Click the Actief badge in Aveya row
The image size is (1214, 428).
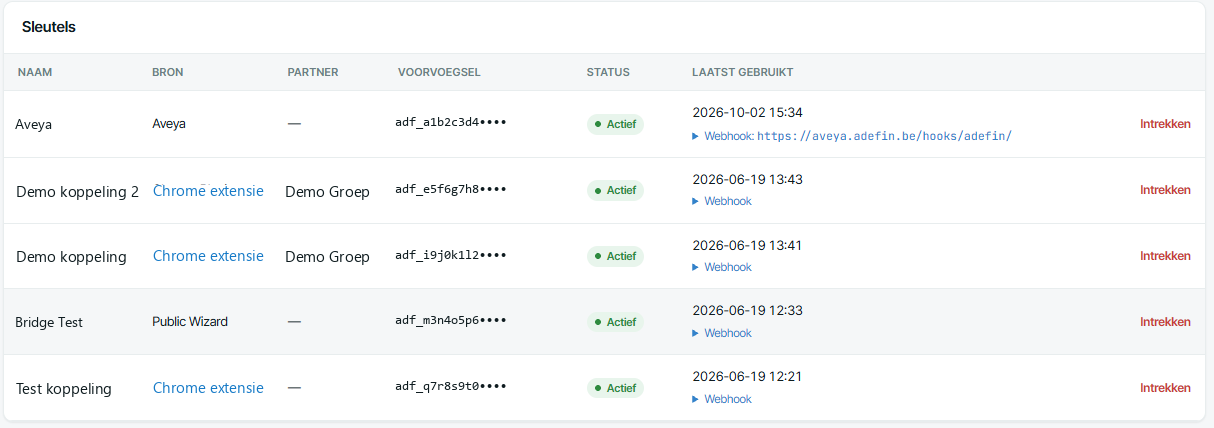615,124
